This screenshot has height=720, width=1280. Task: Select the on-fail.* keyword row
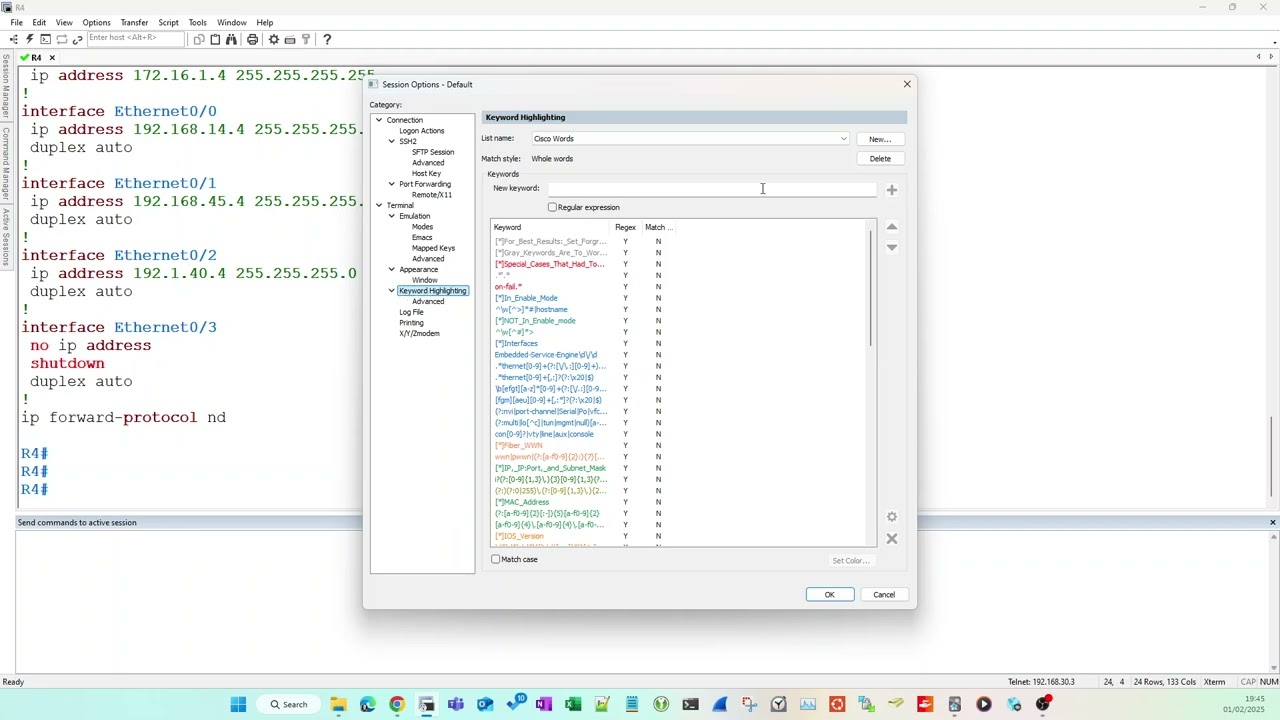(680, 287)
